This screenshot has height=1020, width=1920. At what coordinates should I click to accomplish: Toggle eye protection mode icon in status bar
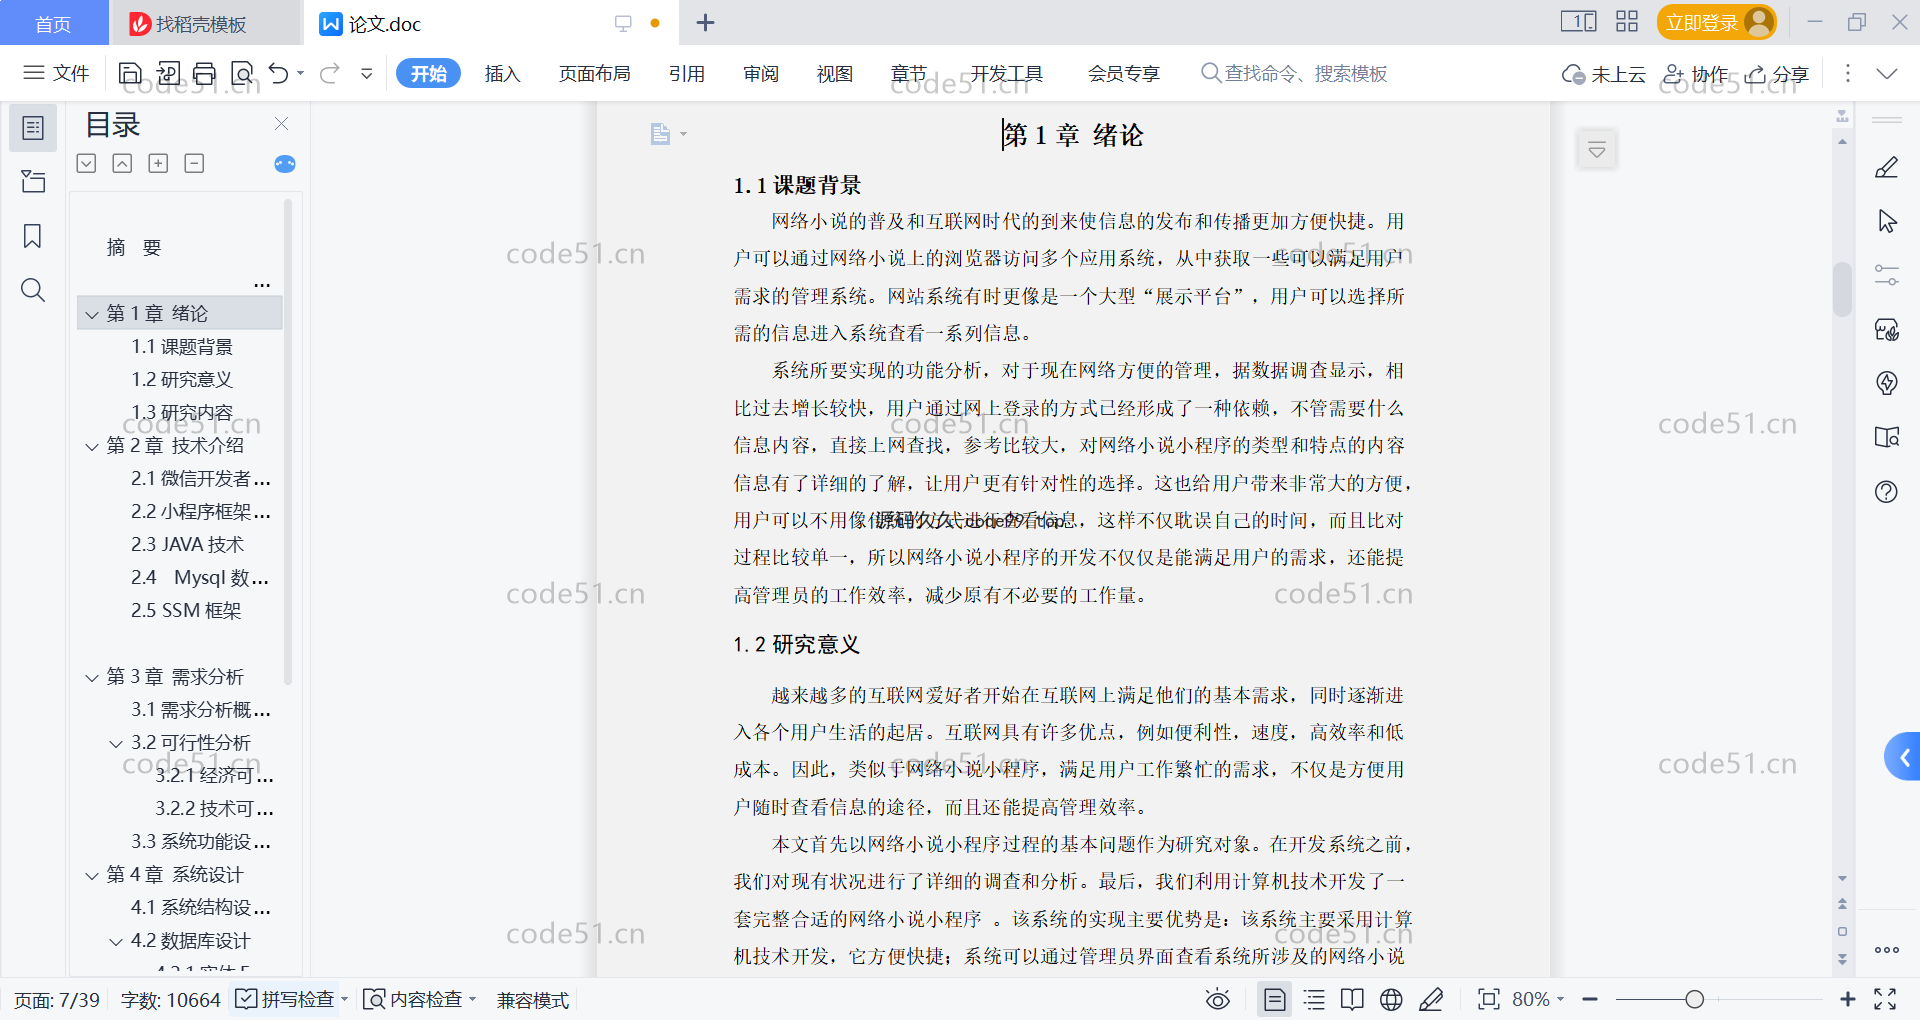click(x=1217, y=999)
